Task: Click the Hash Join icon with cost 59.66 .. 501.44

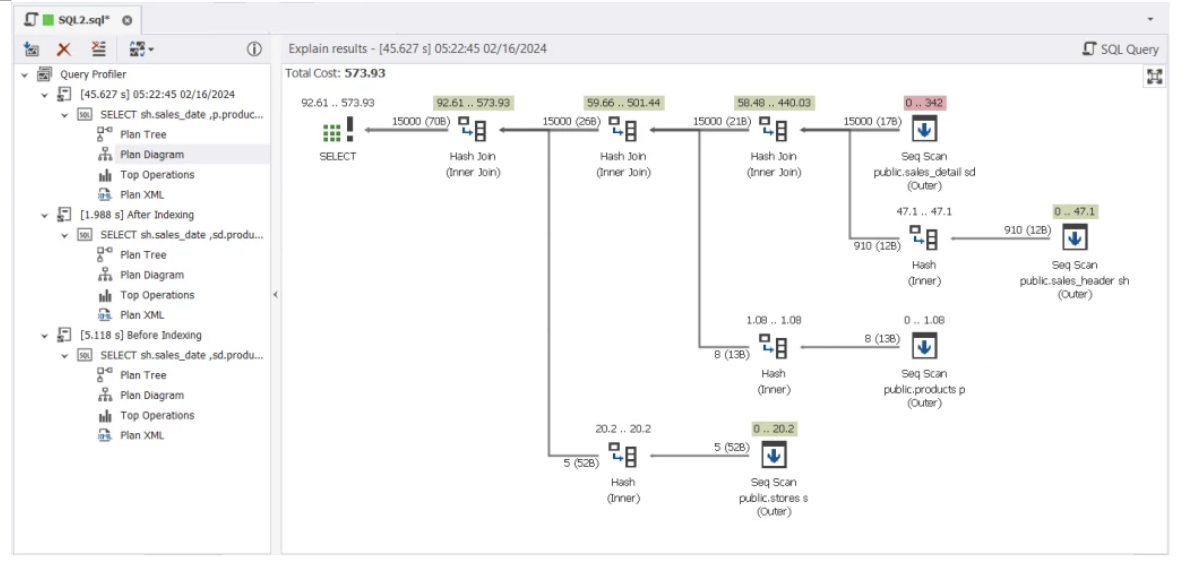Action: coord(622,130)
